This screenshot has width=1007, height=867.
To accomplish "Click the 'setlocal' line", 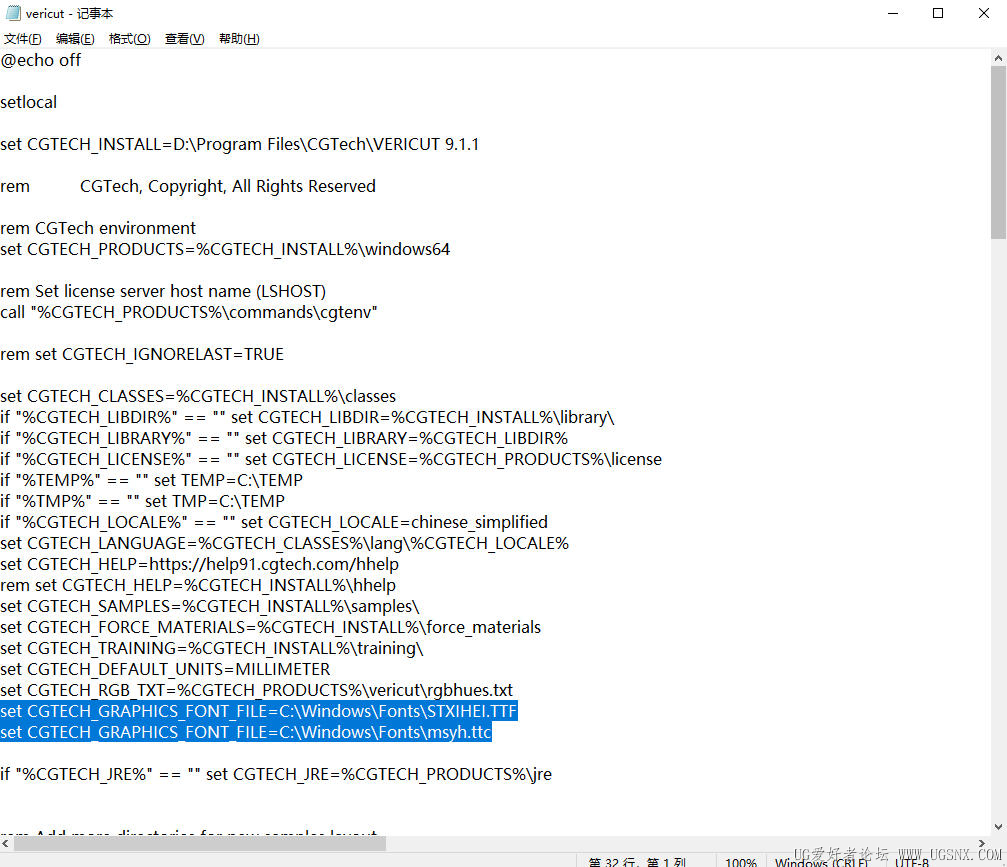I will (29, 102).
